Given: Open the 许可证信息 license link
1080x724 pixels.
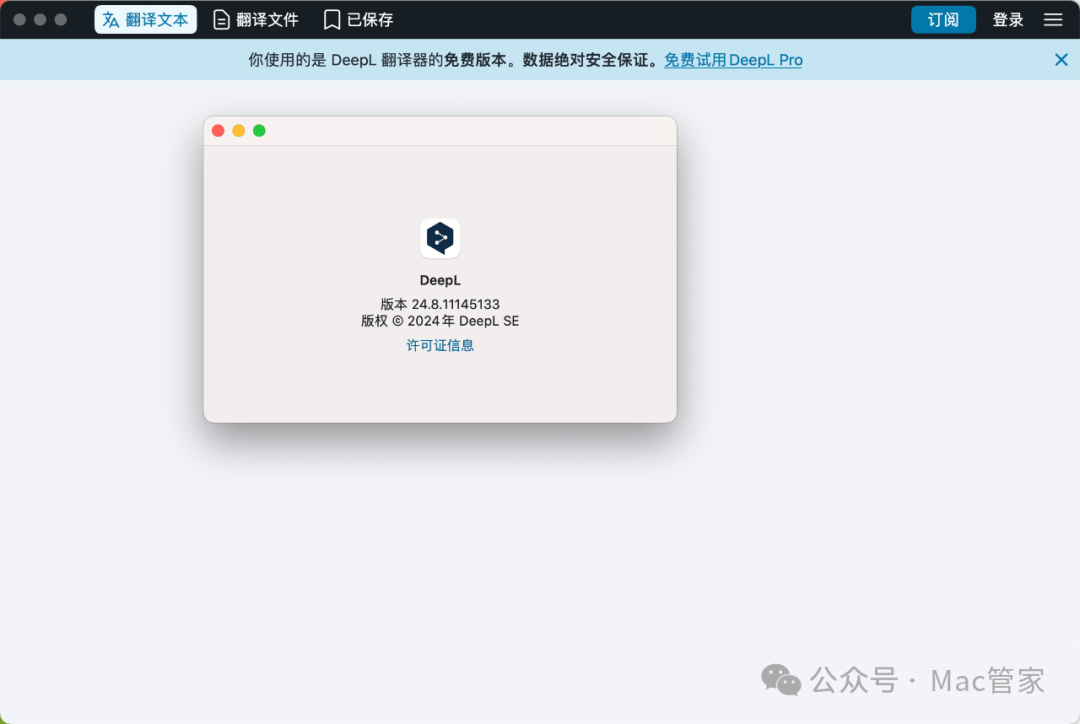Looking at the screenshot, I should (x=440, y=345).
